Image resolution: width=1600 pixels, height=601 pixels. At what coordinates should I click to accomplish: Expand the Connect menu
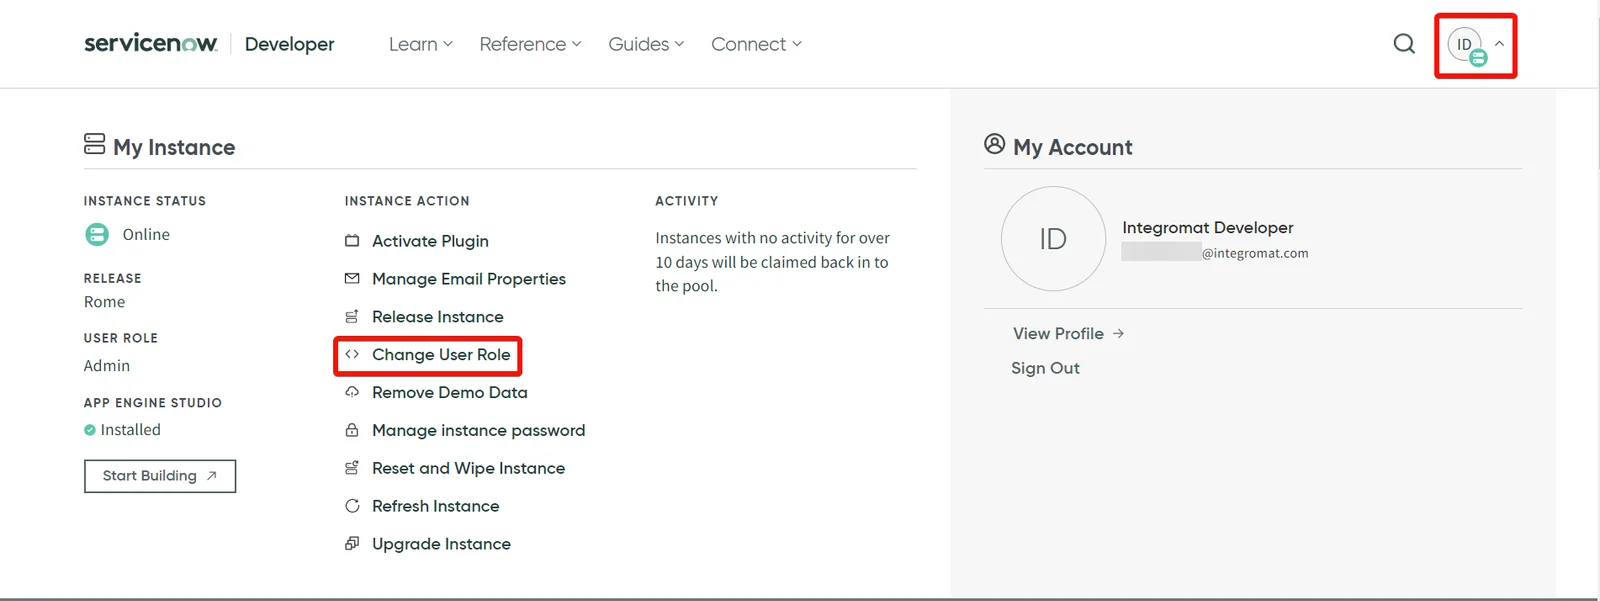click(x=756, y=44)
